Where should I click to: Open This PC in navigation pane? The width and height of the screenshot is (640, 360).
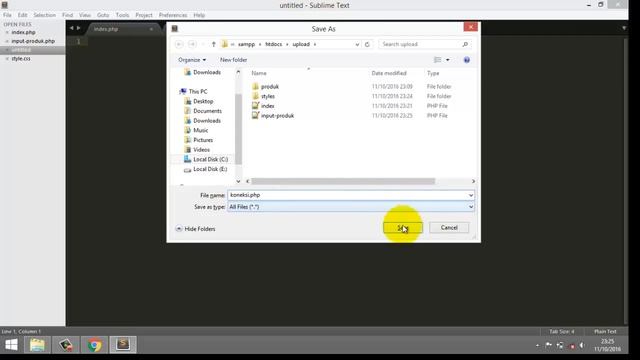(198, 91)
